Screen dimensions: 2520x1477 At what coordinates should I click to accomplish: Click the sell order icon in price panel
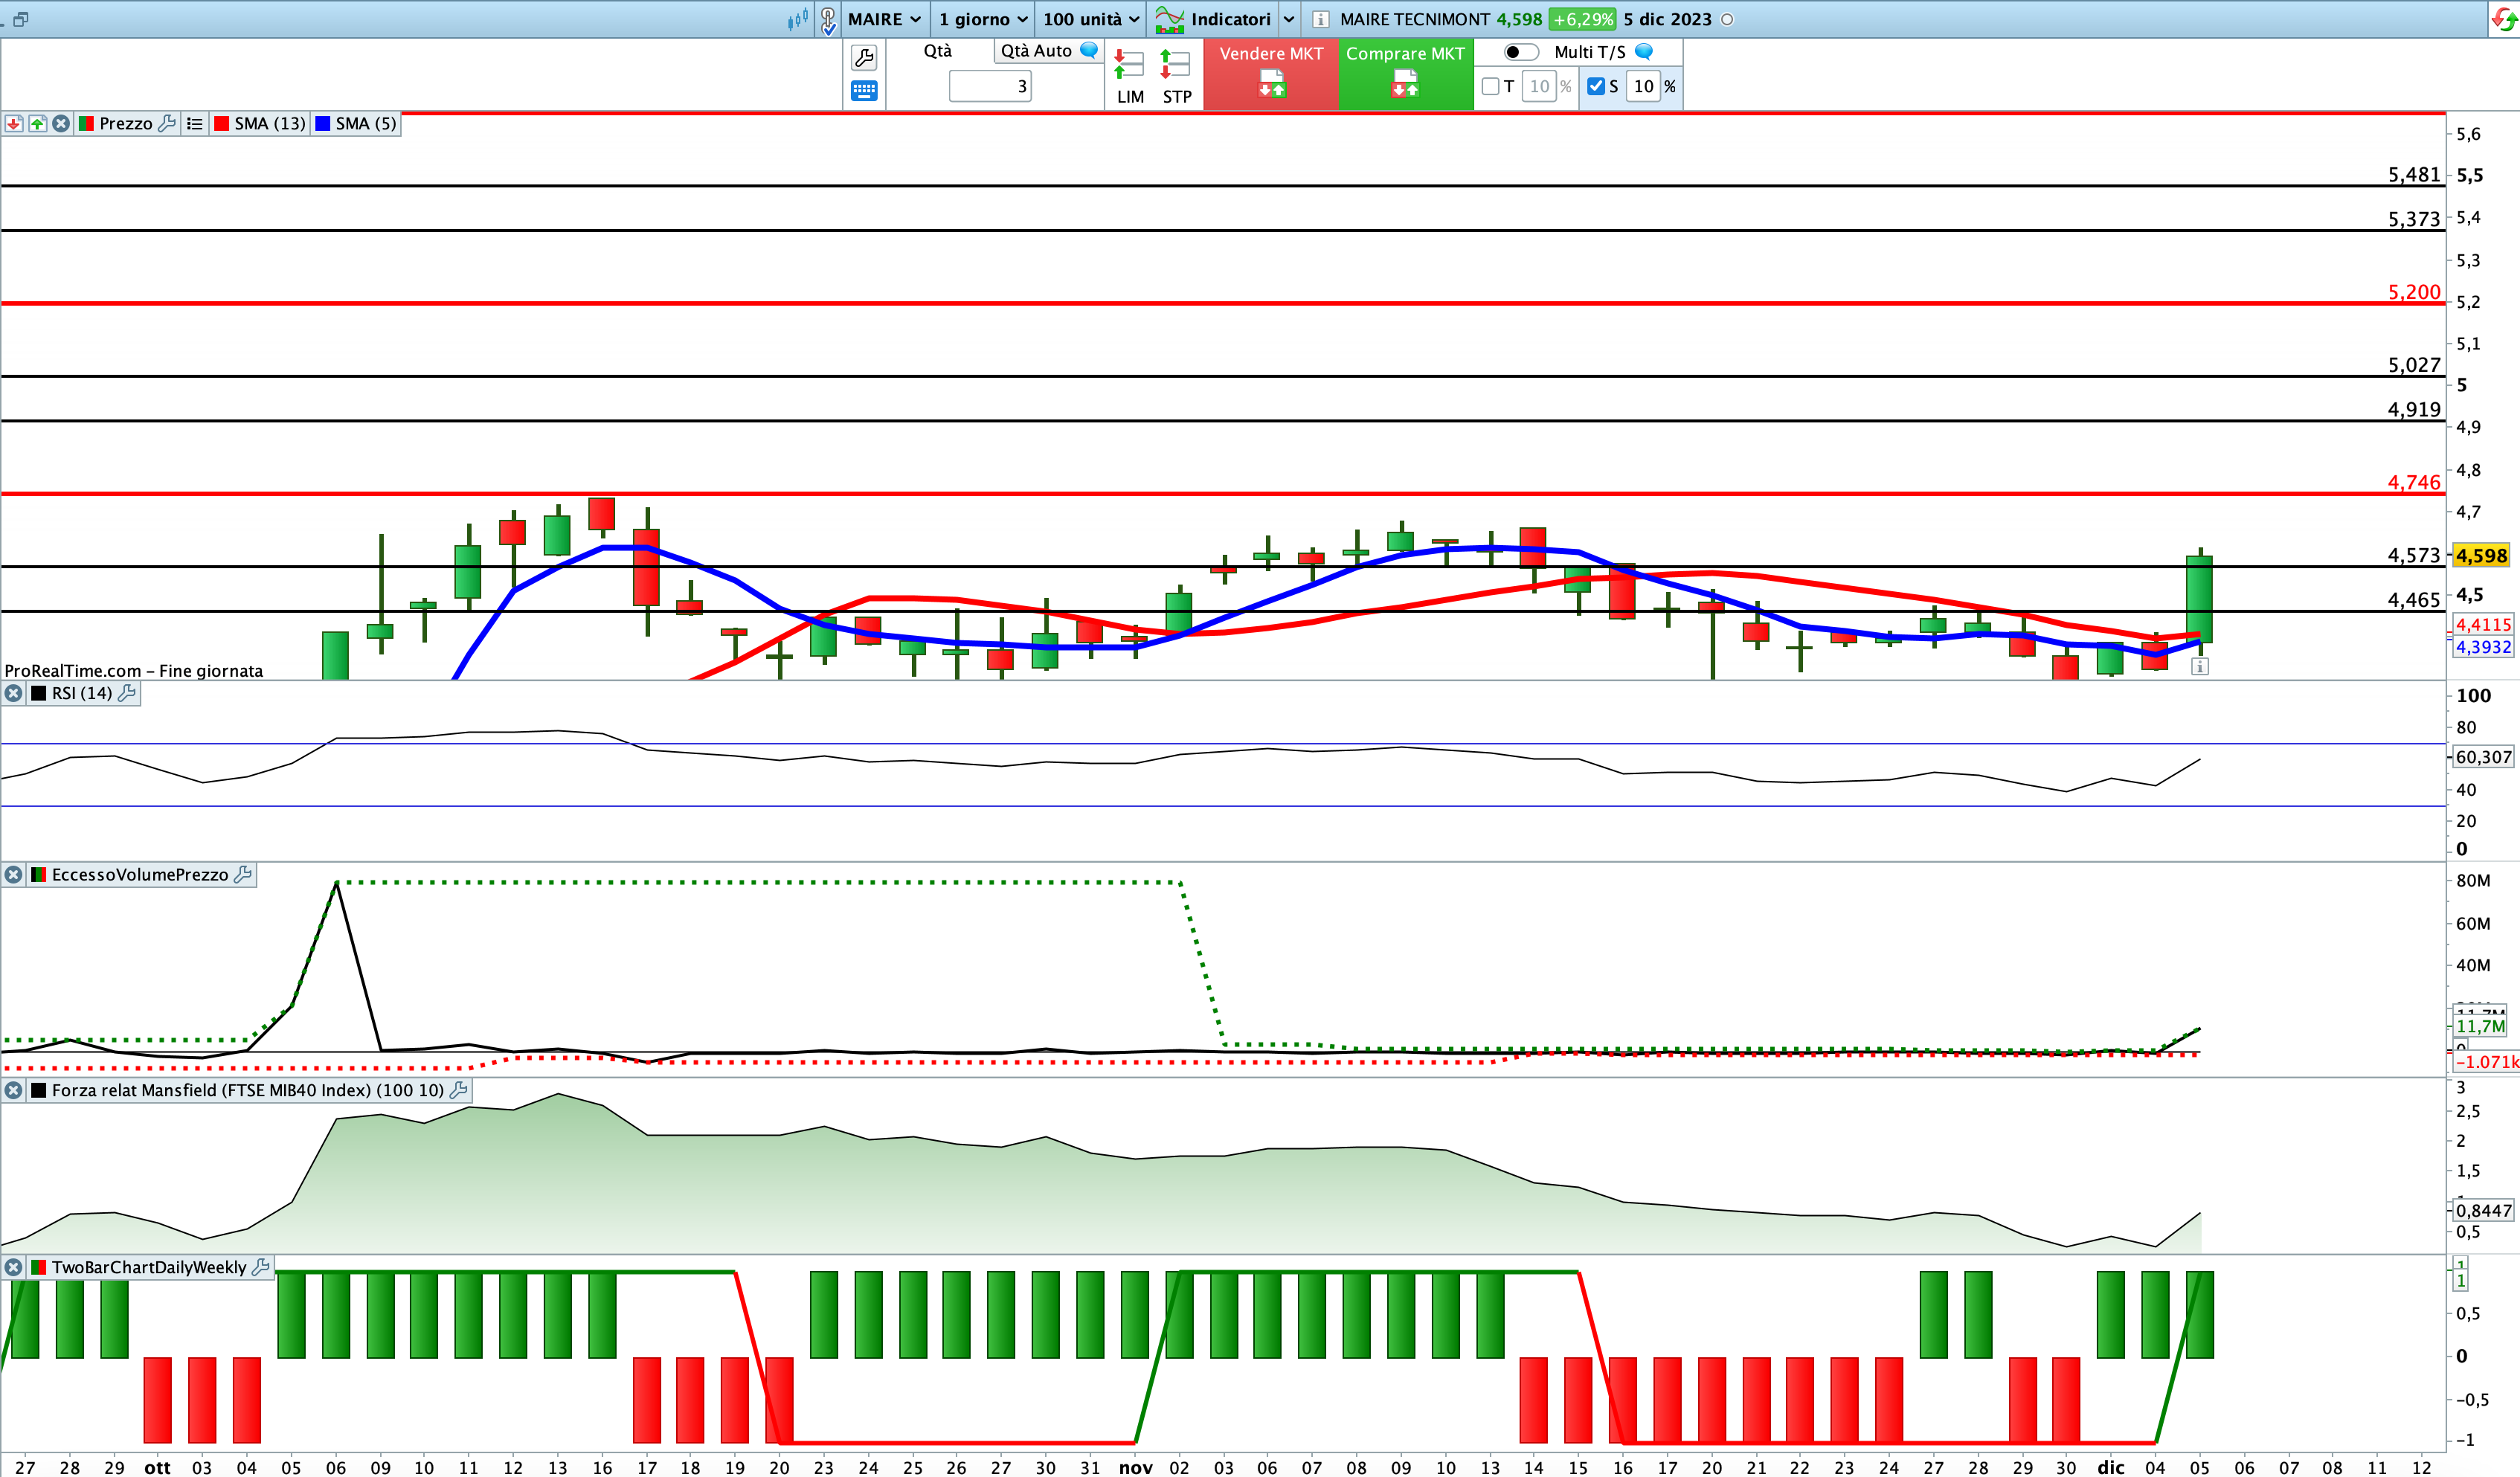pos(14,123)
